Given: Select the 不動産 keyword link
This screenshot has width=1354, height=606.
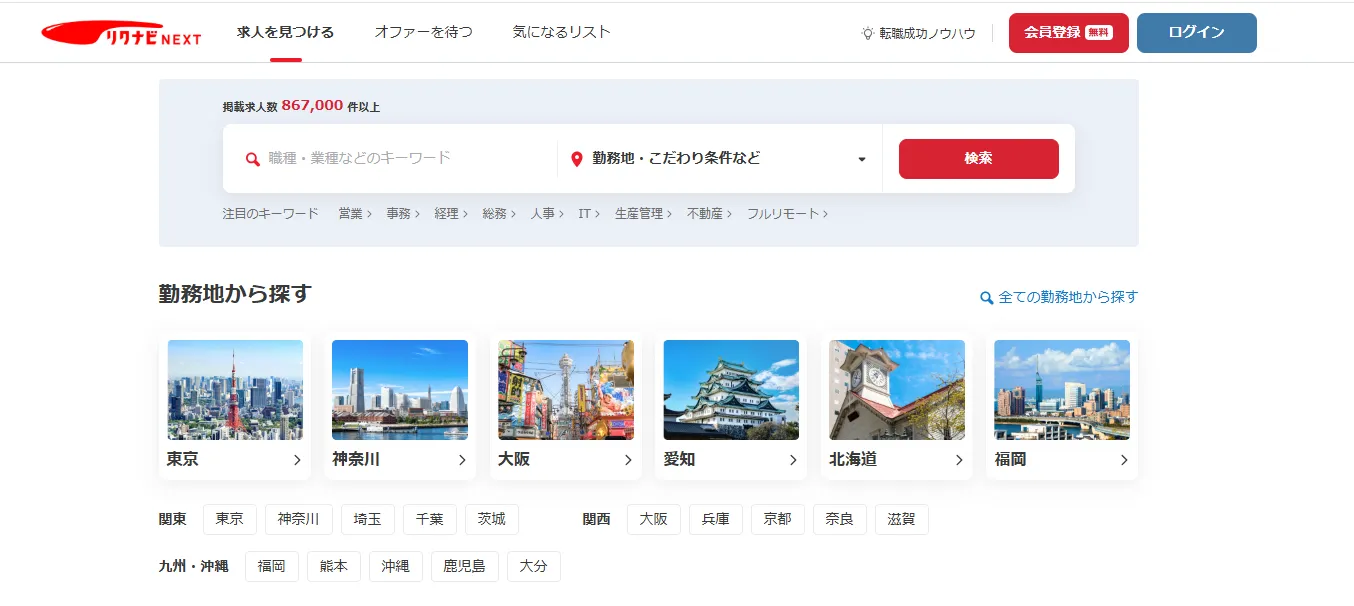Looking at the screenshot, I should point(709,213).
